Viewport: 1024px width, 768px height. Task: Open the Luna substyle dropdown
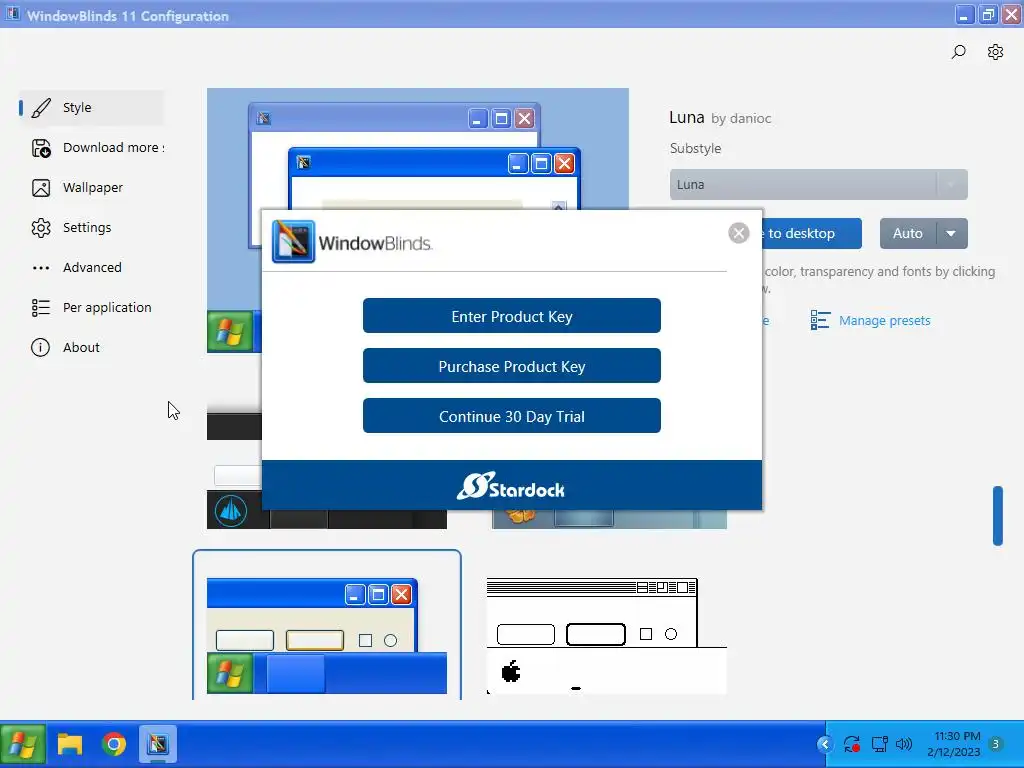pos(818,185)
